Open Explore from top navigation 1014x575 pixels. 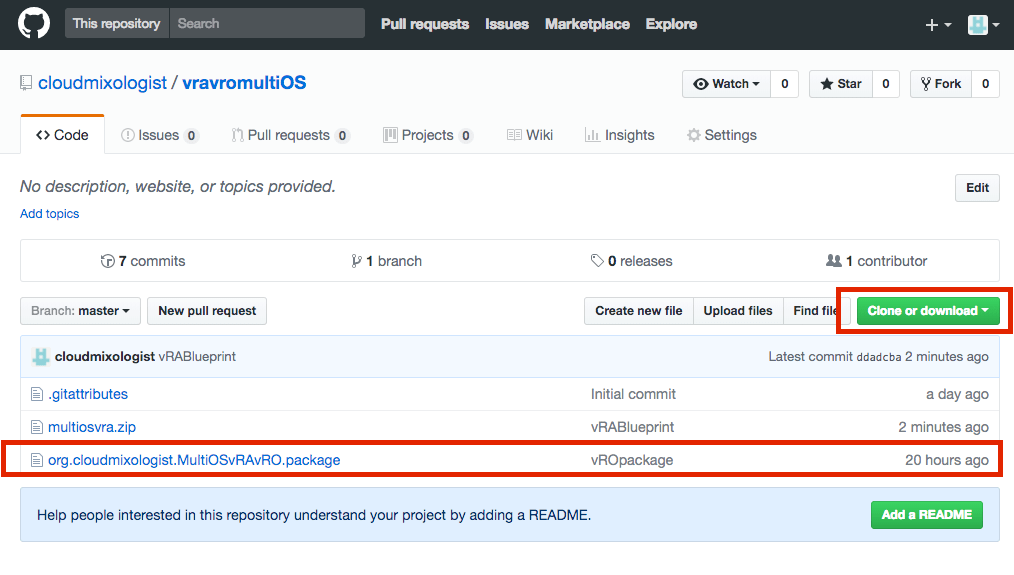(671, 24)
